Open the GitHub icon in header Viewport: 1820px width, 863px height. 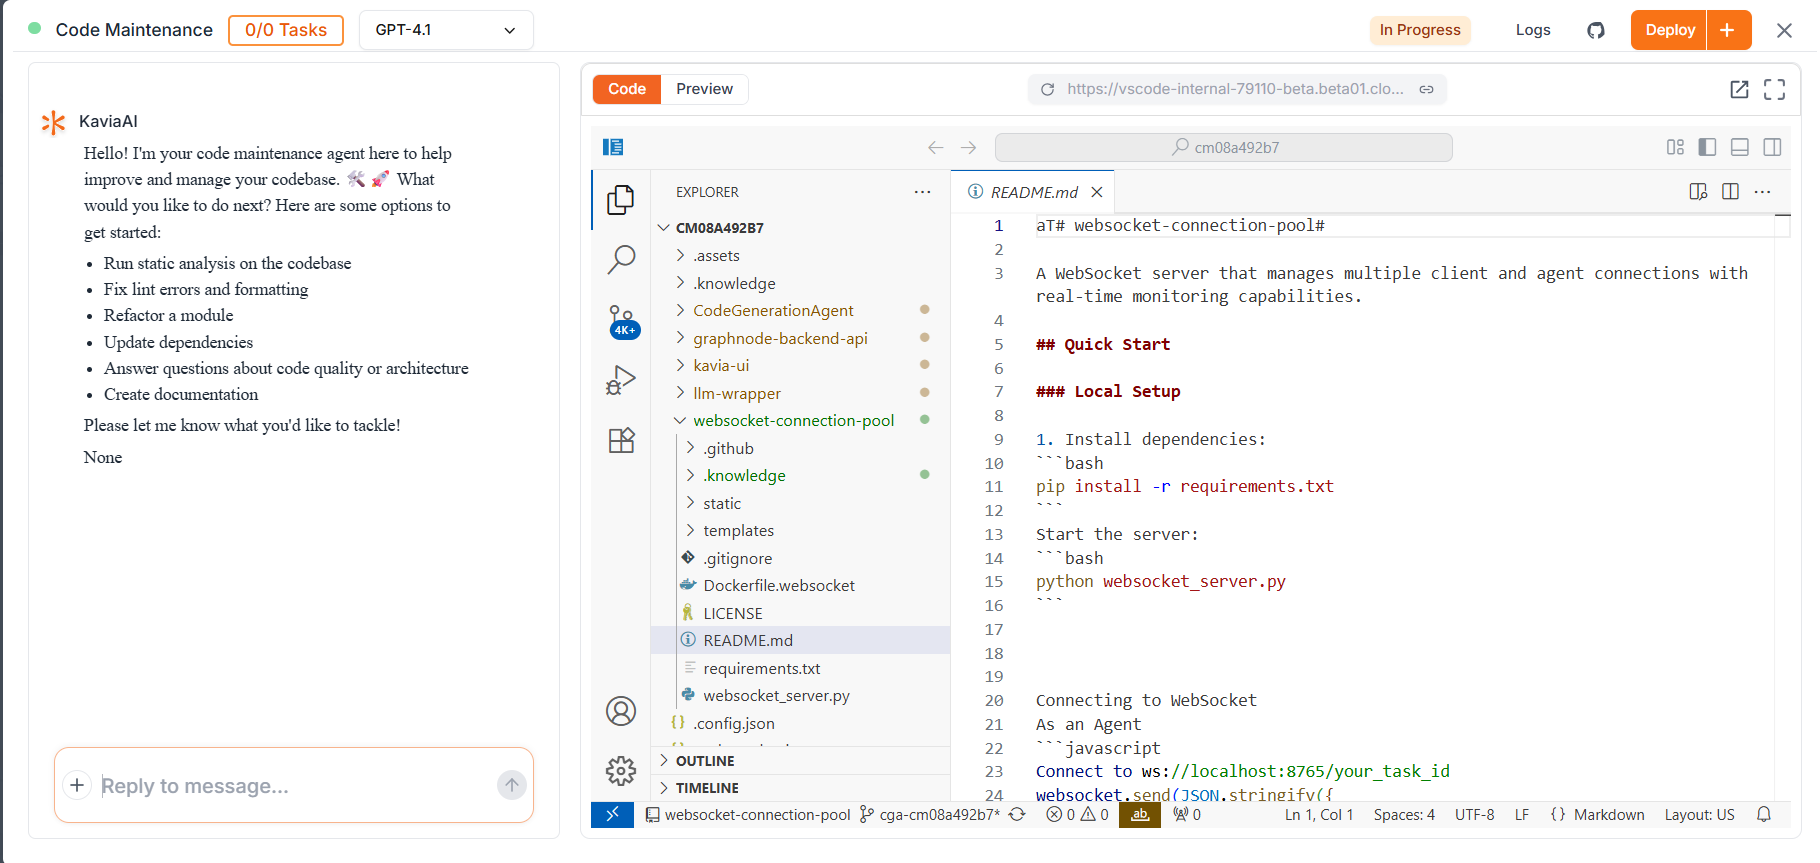coord(1596,30)
